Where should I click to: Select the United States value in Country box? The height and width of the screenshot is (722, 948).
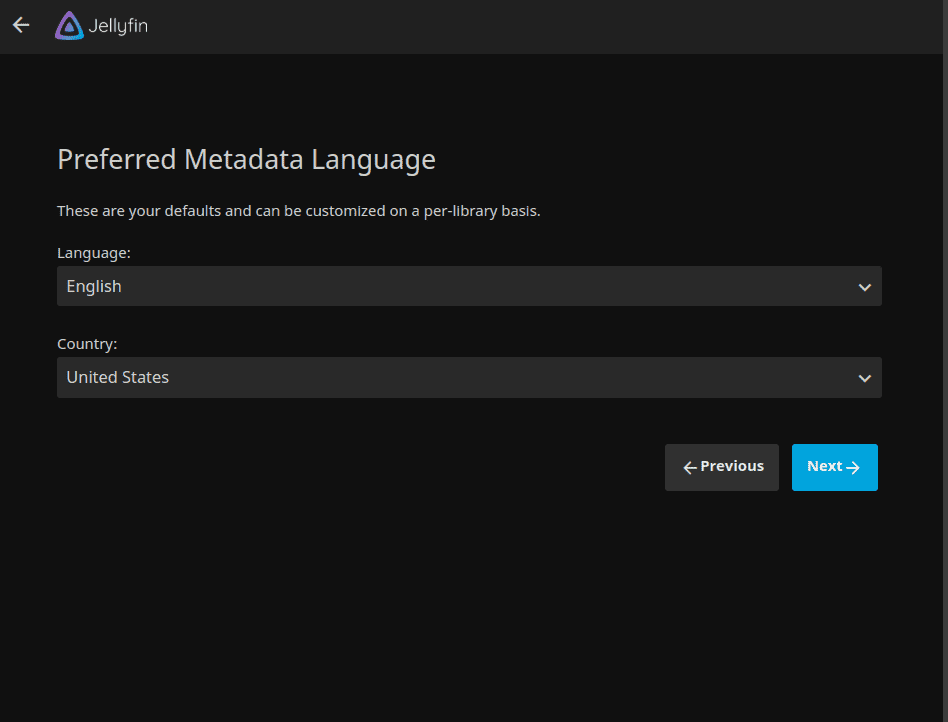(117, 377)
